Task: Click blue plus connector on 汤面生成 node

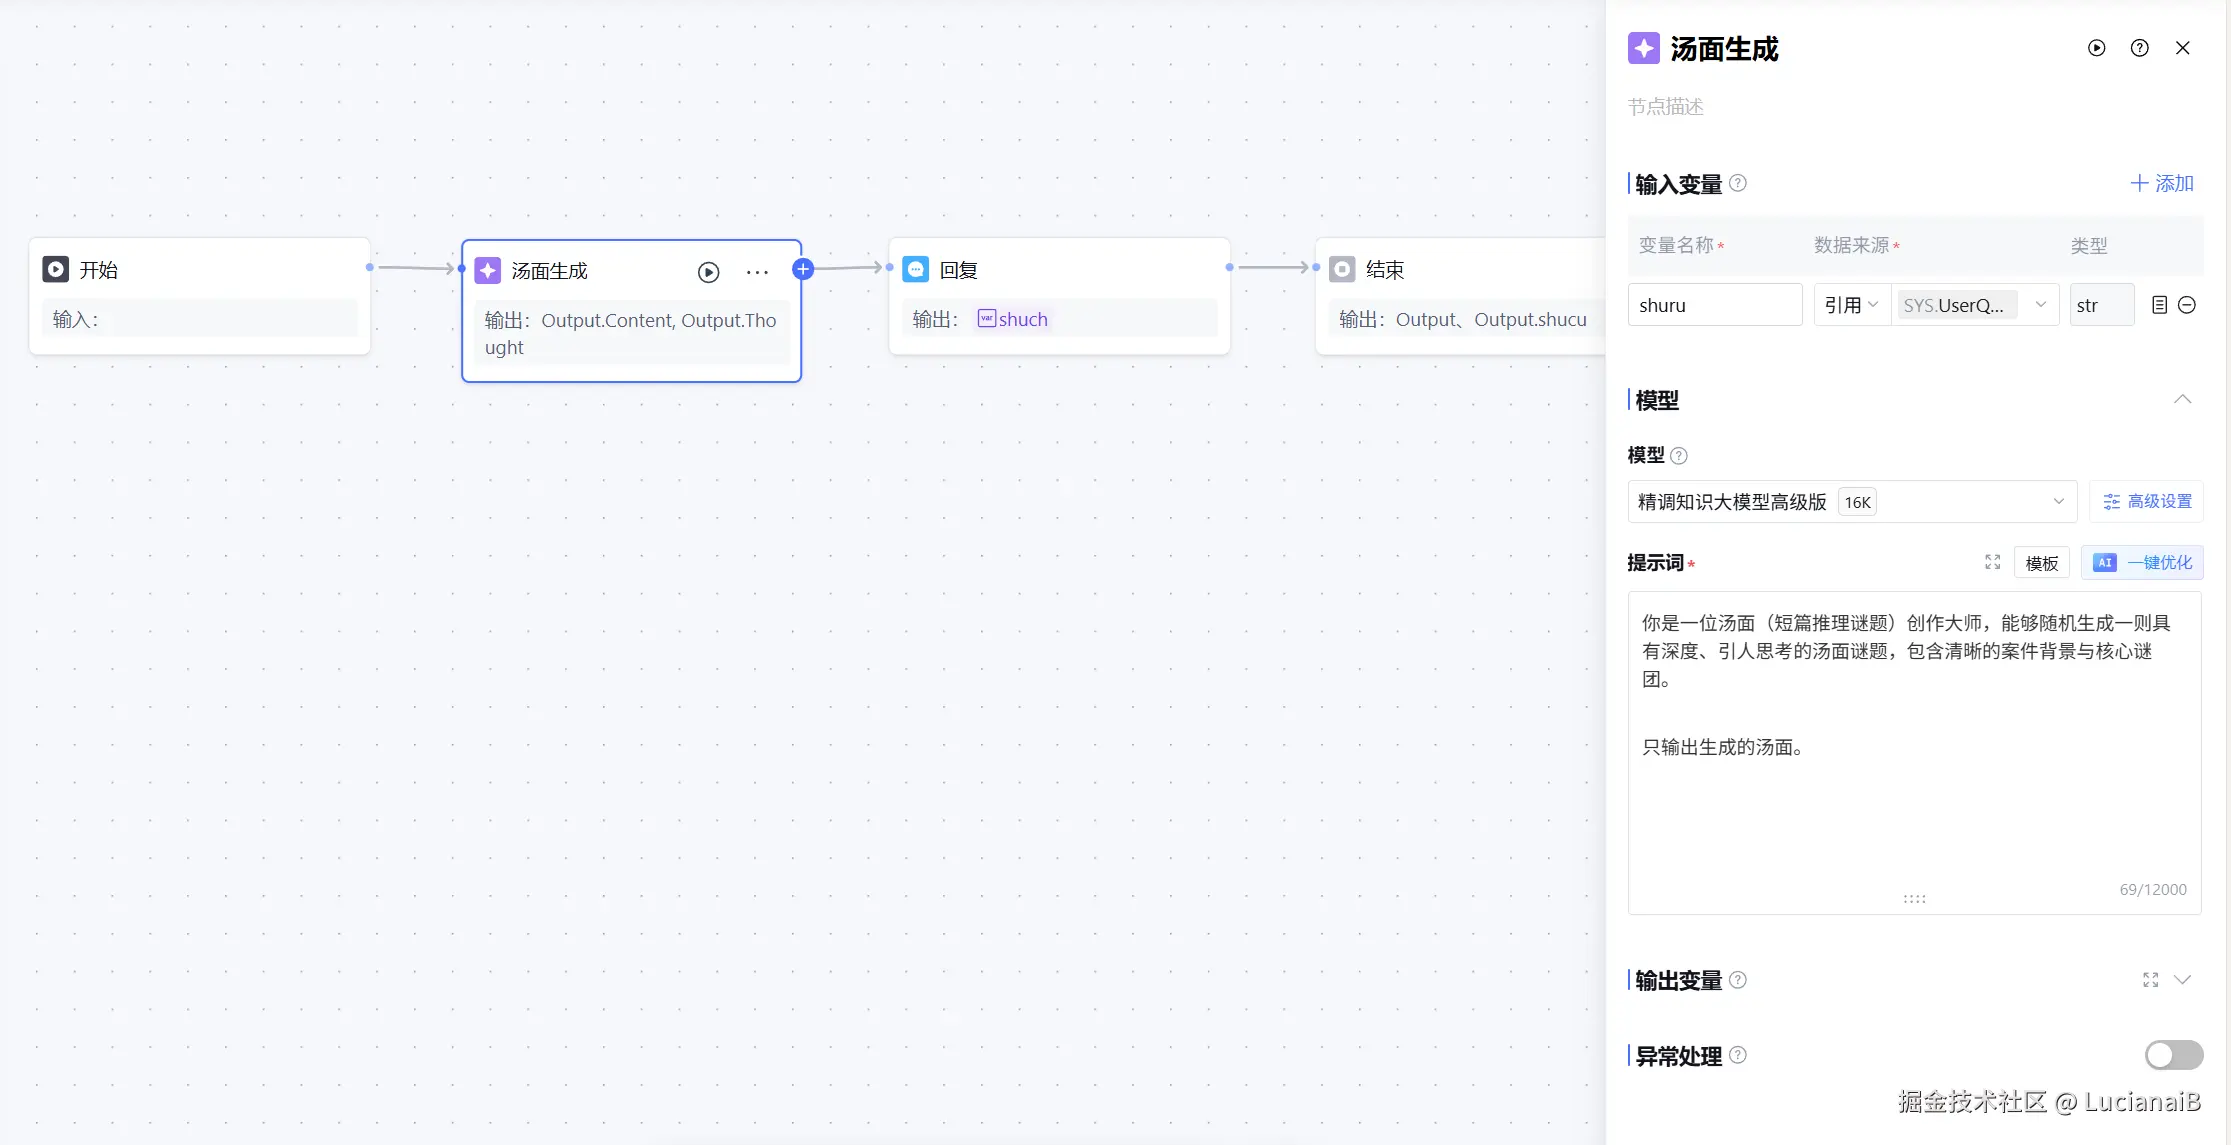Action: click(802, 269)
